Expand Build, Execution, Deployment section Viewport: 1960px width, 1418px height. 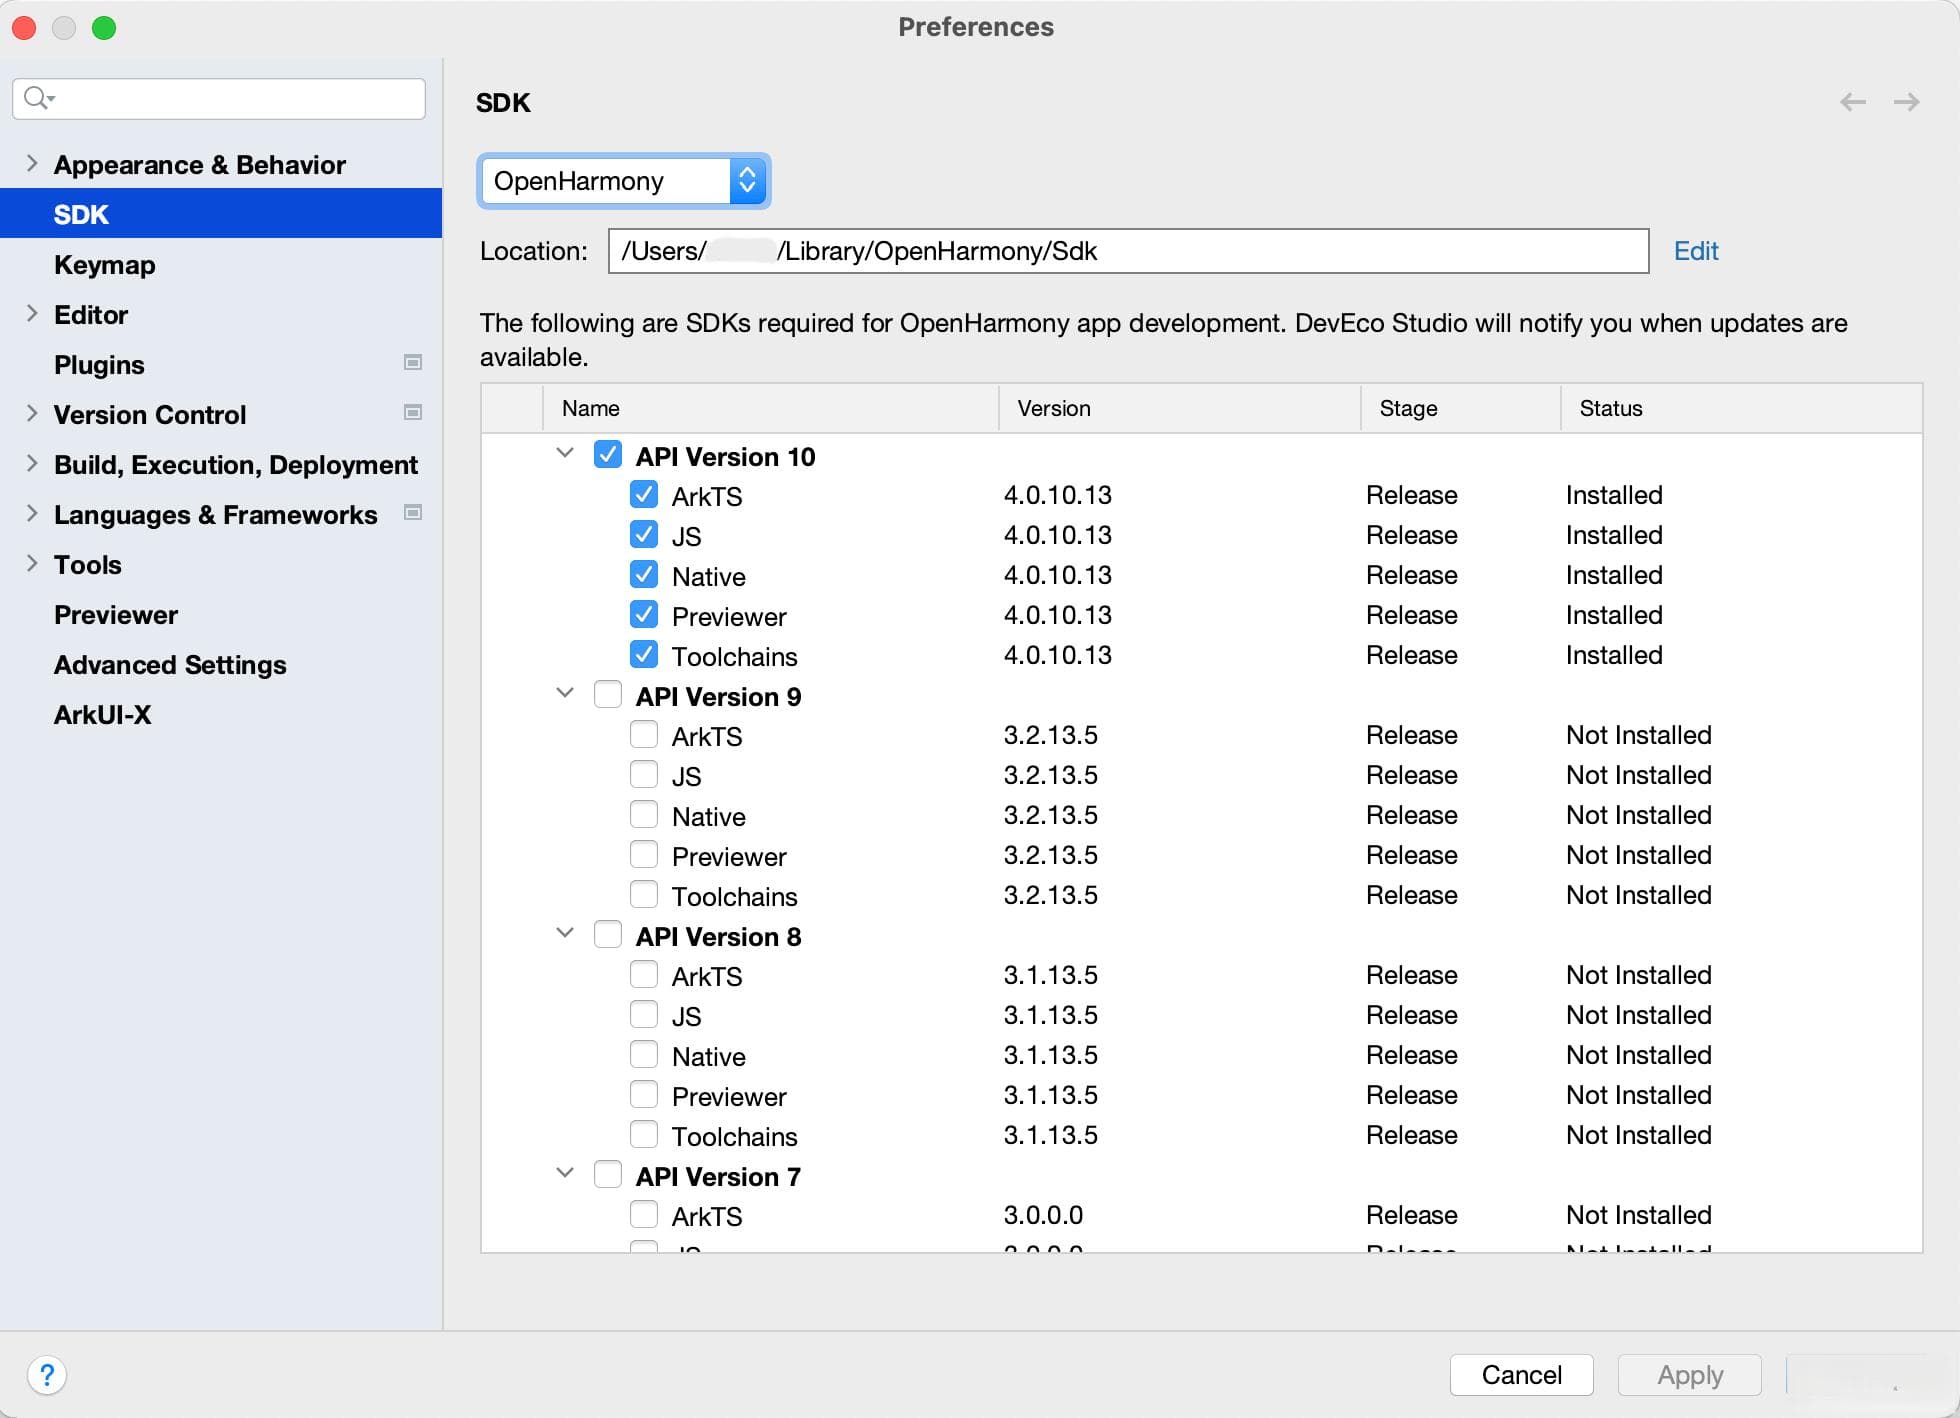click(32, 463)
